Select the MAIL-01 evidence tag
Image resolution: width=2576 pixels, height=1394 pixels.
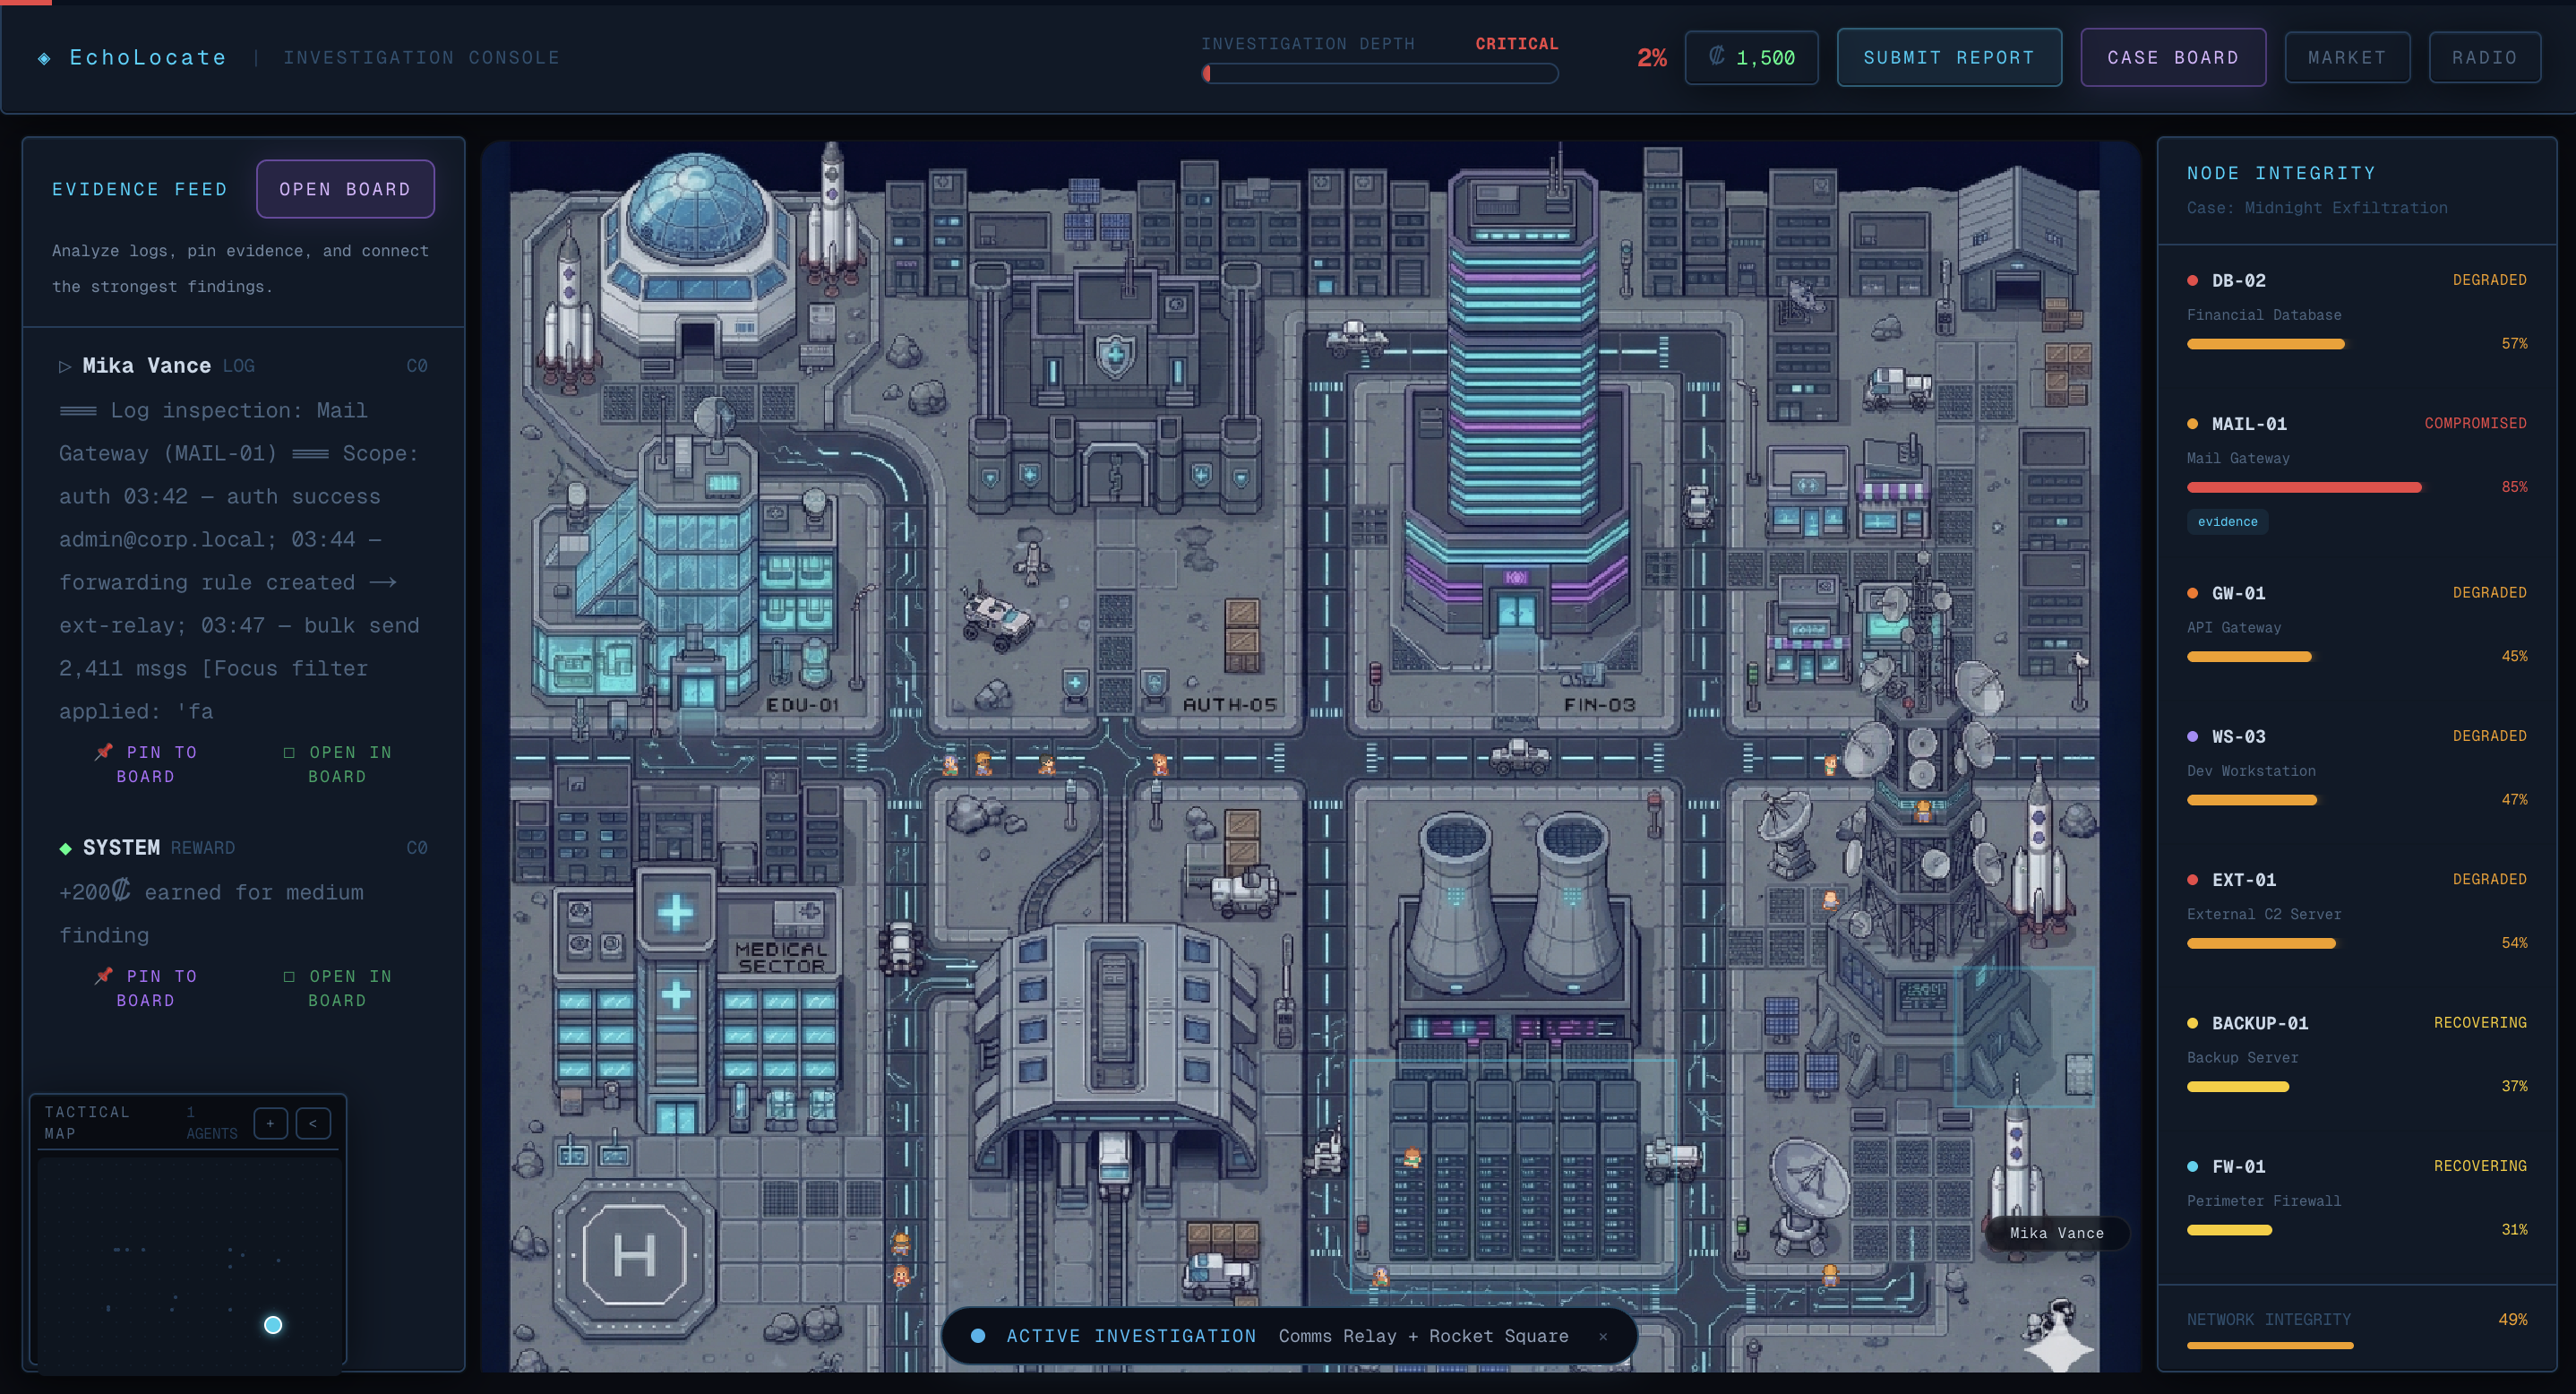click(x=2227, y=522)
